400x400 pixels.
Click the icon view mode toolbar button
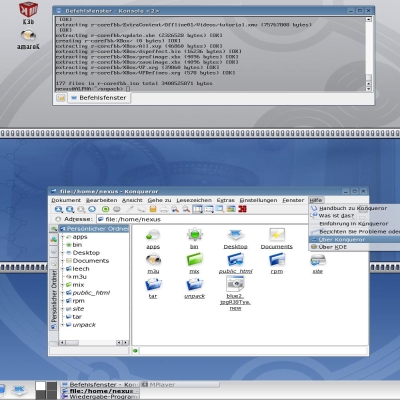point(197,209)
